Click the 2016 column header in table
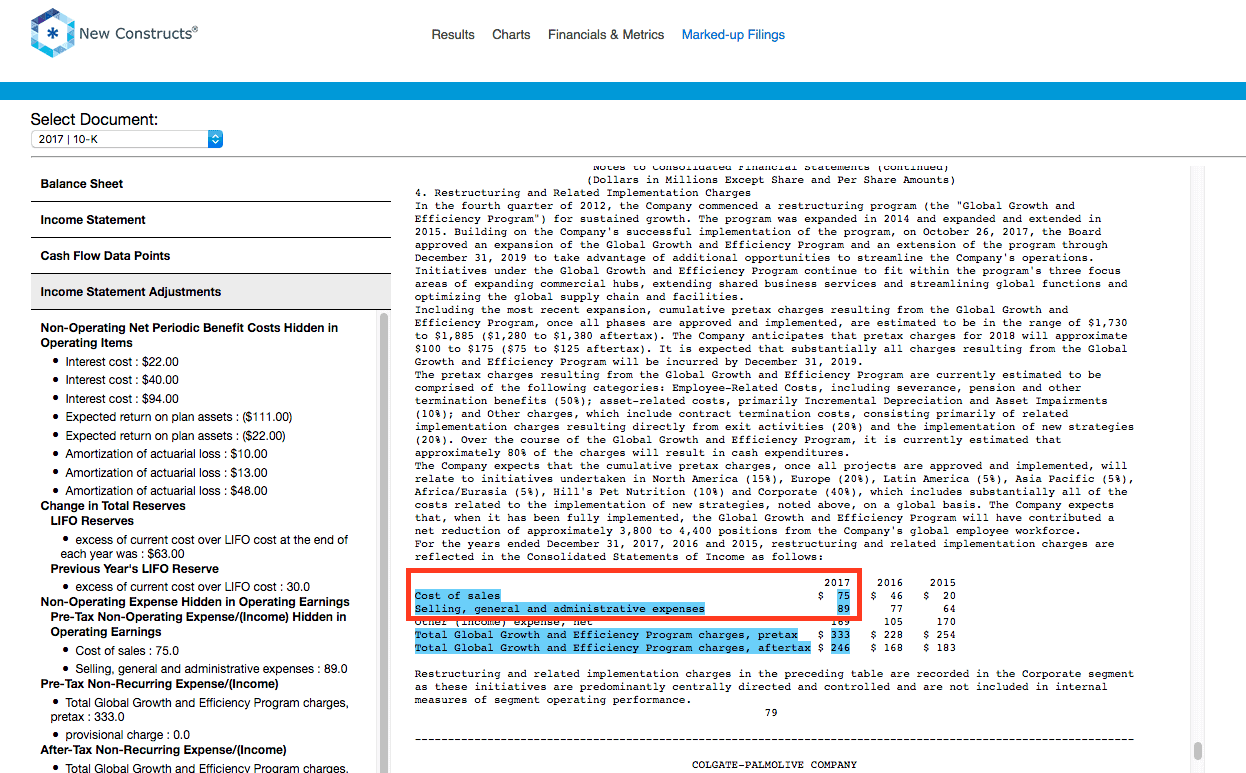Image resolution: width=1246 pixels, height=773 pixels. pos(890,582)
